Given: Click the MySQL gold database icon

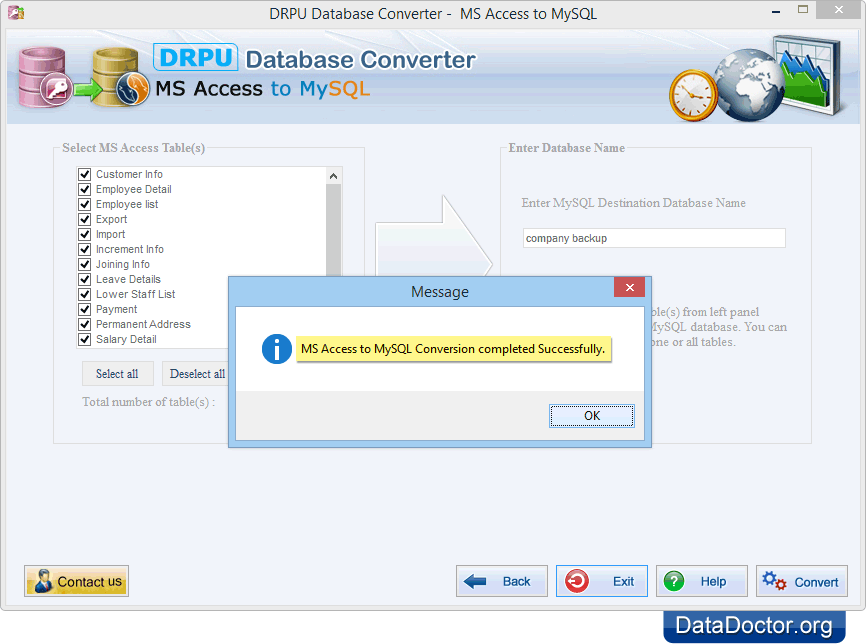Looking at the screenshot, I should tap(120, 77).
